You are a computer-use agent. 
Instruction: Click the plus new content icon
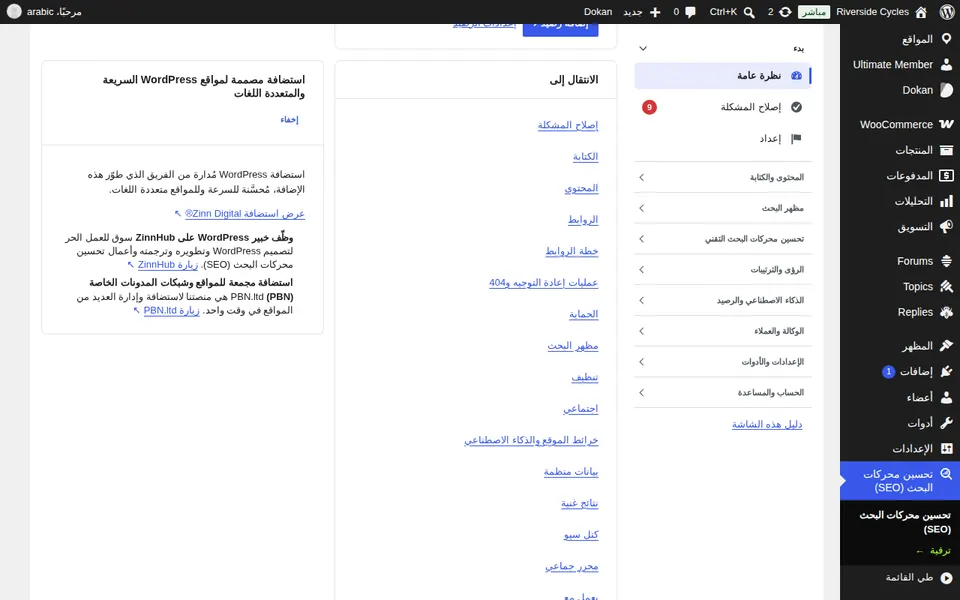point(654,12)
